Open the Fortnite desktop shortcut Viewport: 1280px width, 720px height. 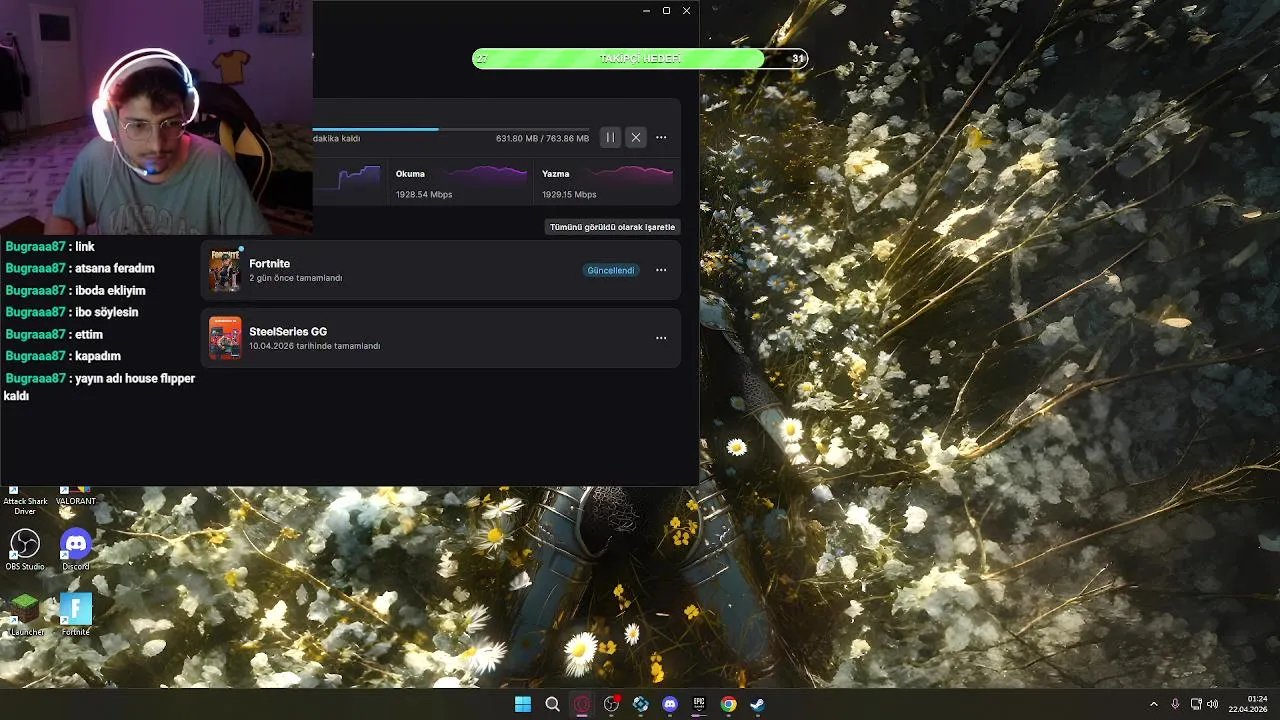pyautogui.click(x=76, y=615)
